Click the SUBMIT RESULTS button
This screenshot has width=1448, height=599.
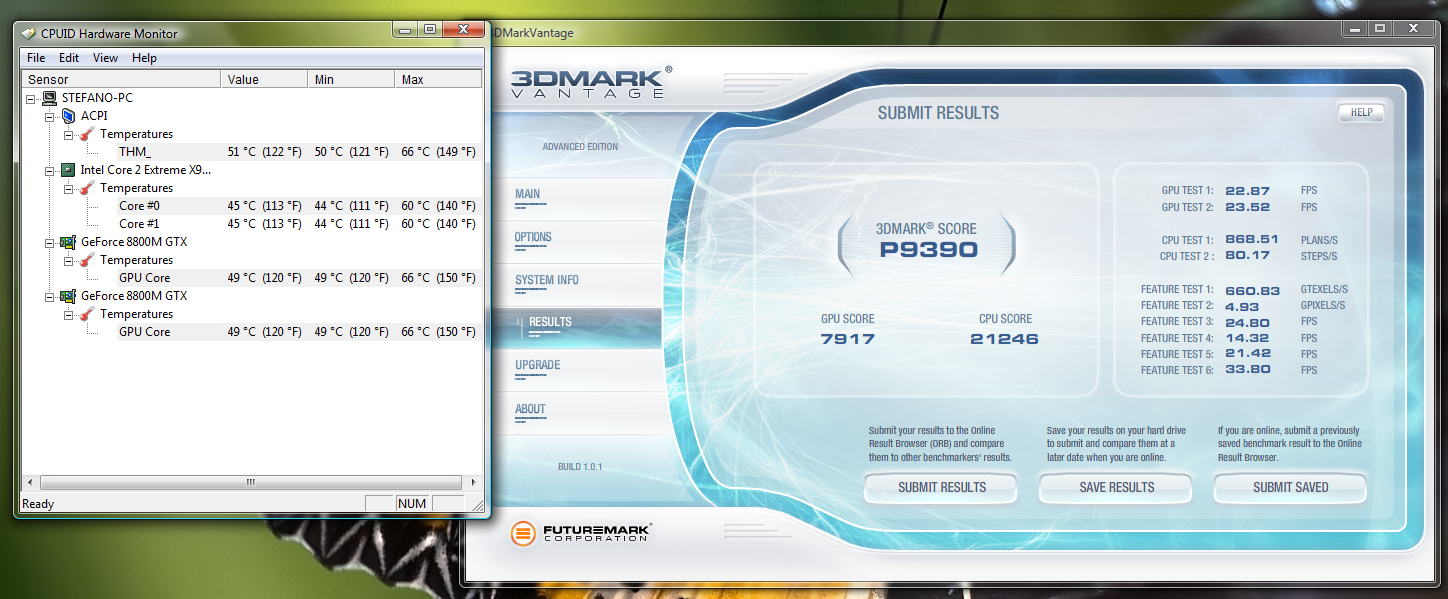tap(942, 487)
